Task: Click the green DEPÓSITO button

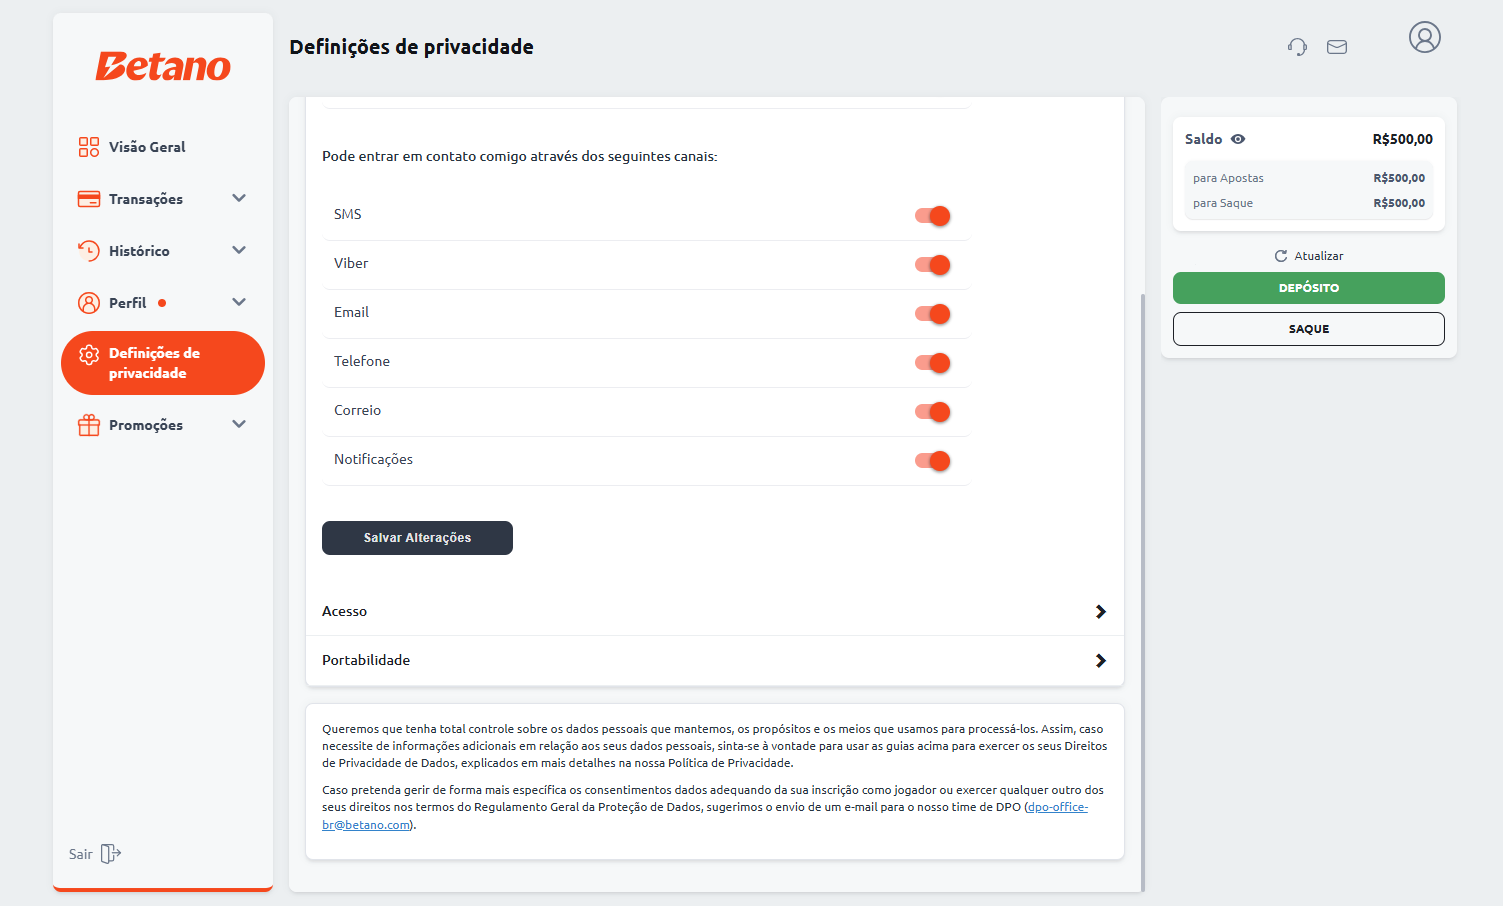Action: coord(1308,288)
